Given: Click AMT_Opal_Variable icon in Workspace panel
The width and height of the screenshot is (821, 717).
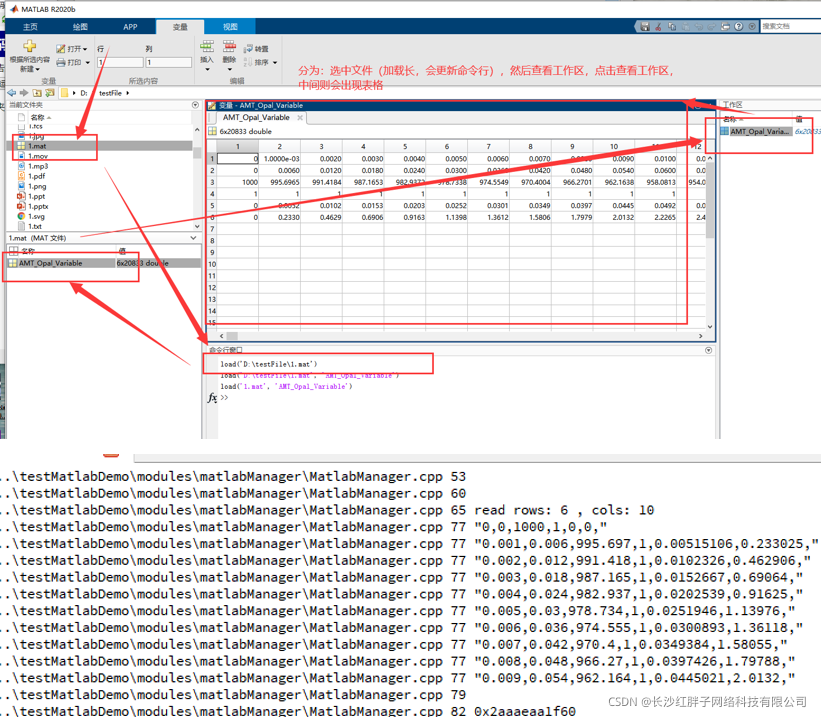Looking at the screenshot, I should coord(725,131).
